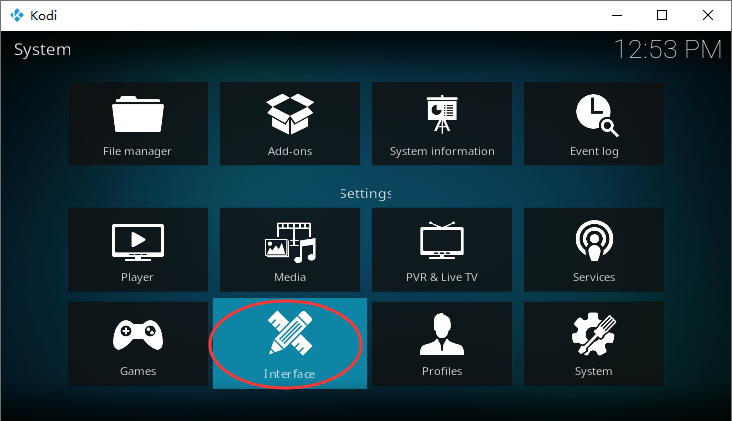Open Media settings
The image size is (732, 421).
[290, 250]
